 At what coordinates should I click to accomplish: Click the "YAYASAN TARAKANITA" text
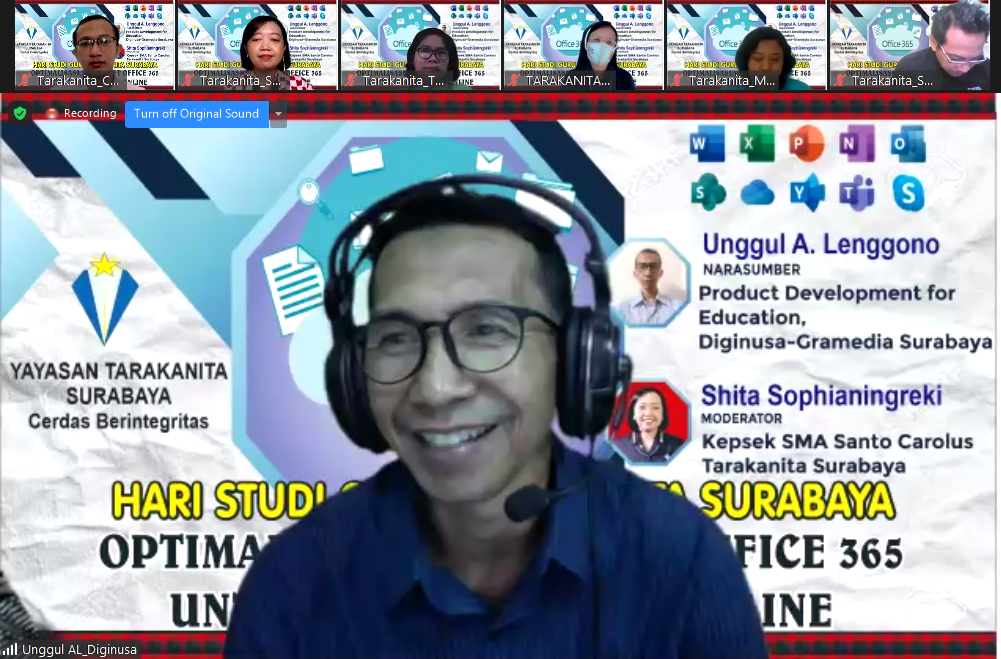point(119,371)
